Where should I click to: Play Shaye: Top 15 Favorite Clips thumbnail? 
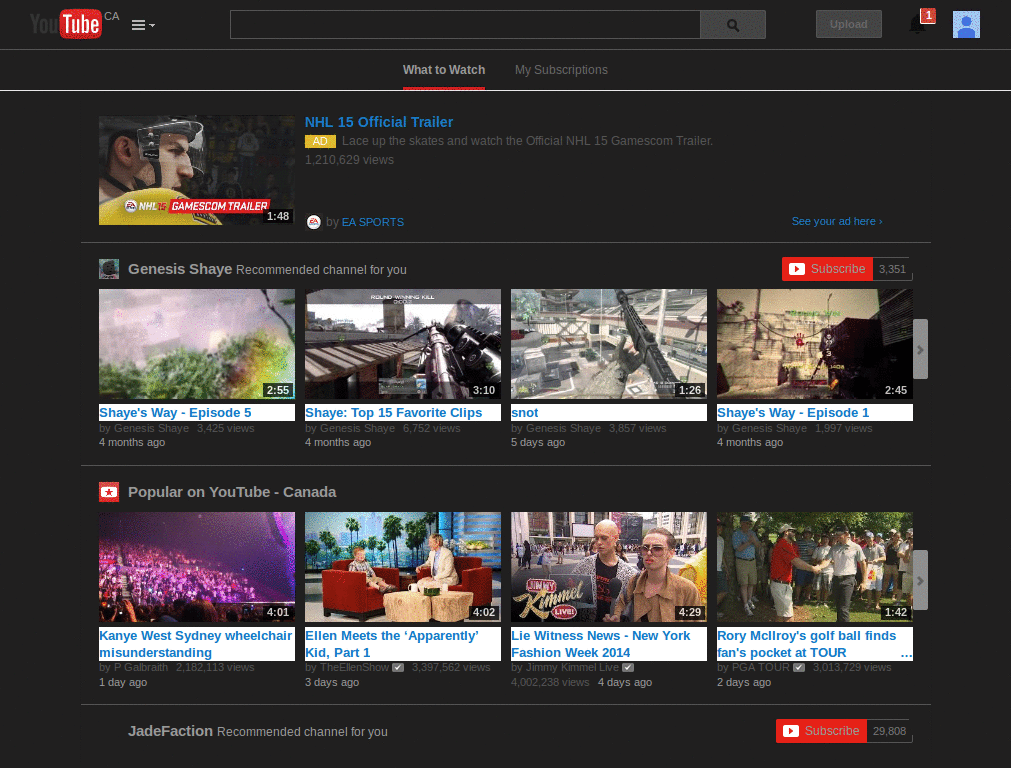[x=402, y=344]
